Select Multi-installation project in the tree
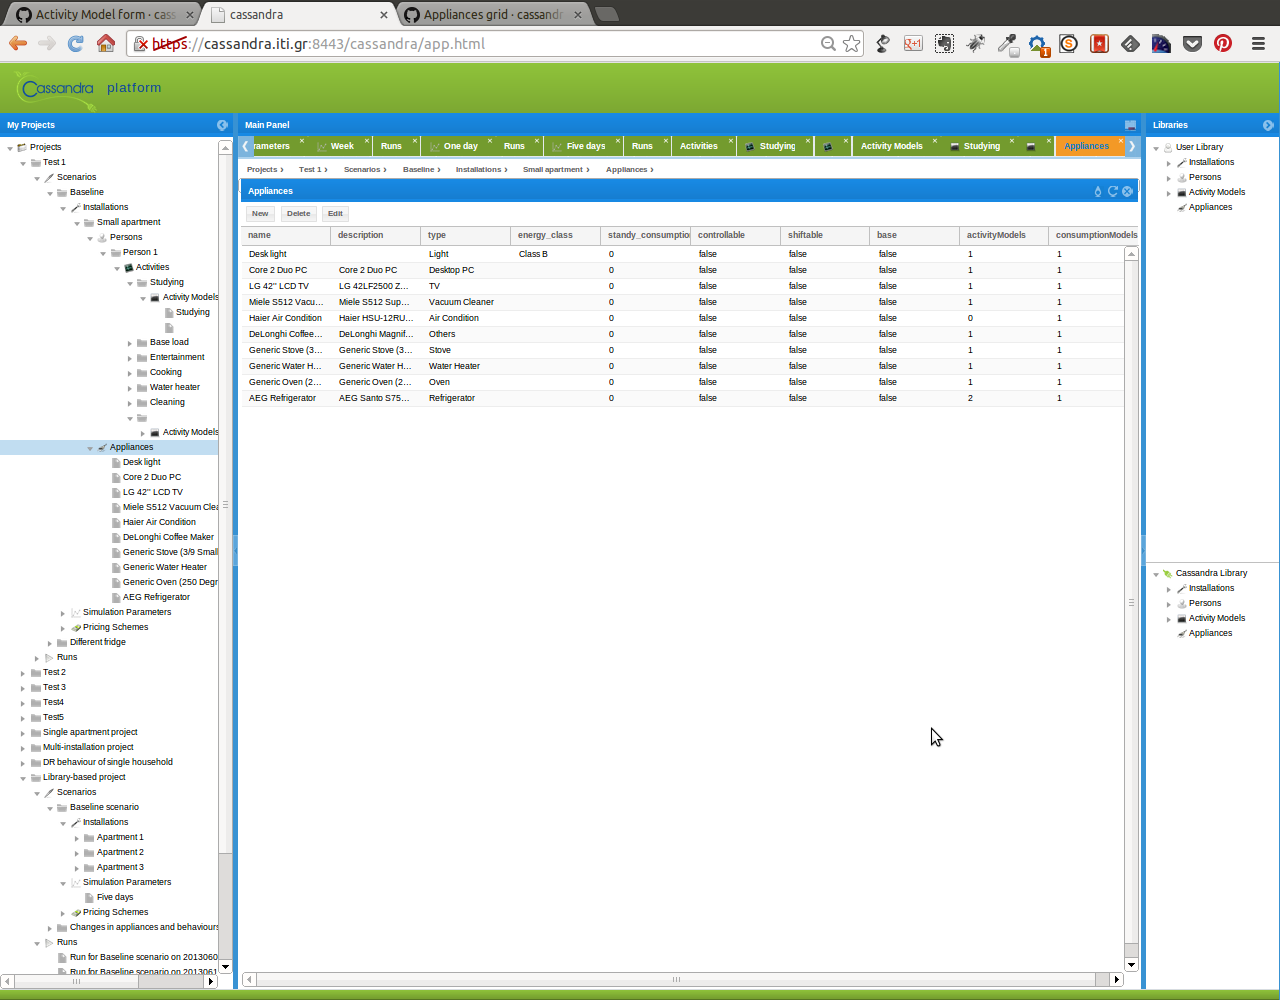Image resolution: width=1280 pixels, height=1000 pixels. [88, 748]
